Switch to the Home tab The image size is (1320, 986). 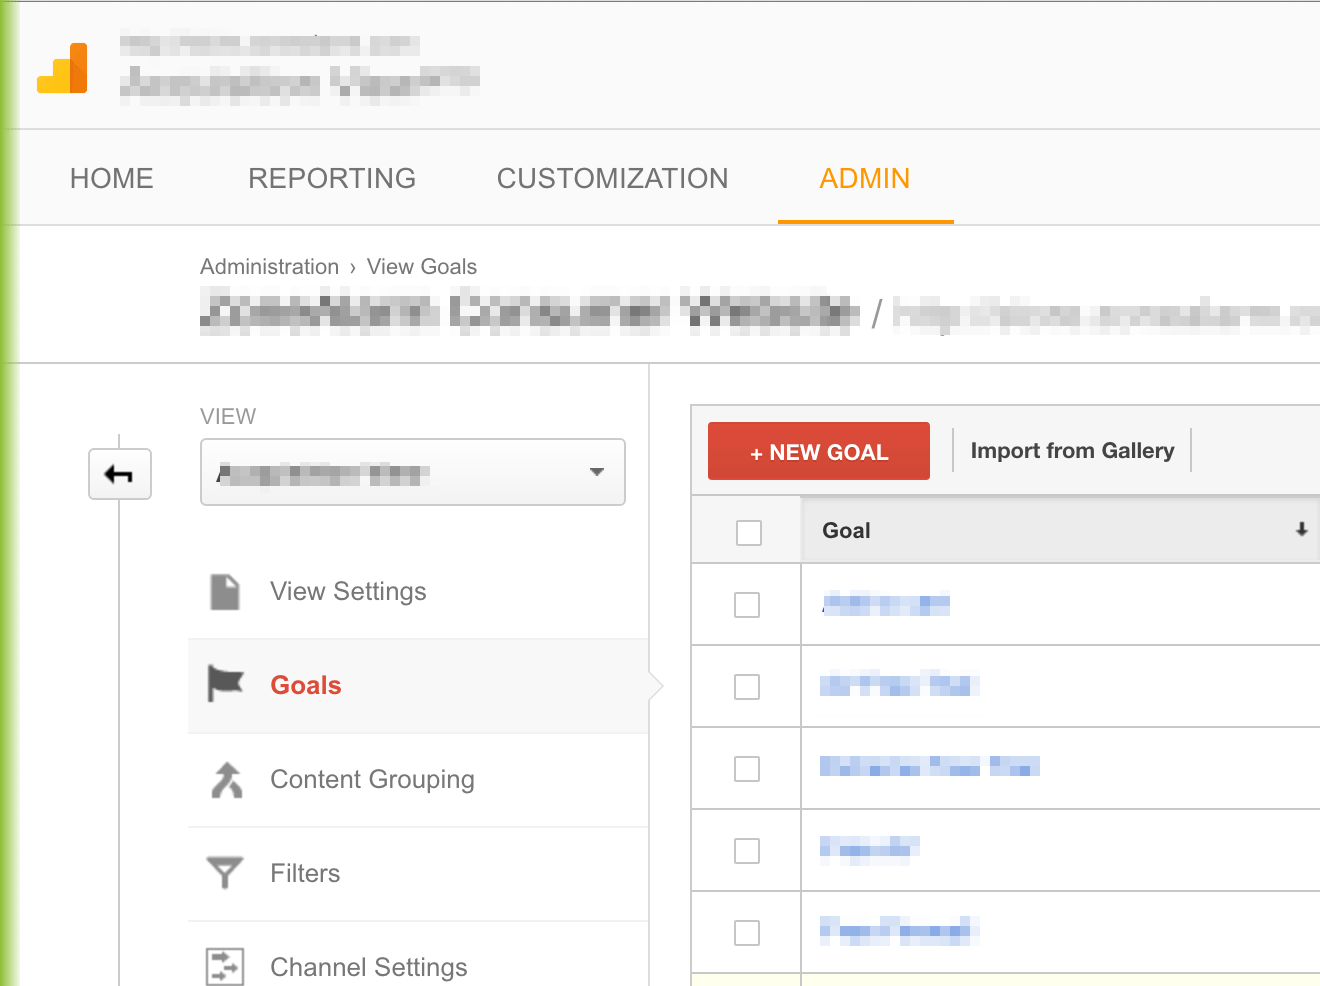(x=111, y=177)
